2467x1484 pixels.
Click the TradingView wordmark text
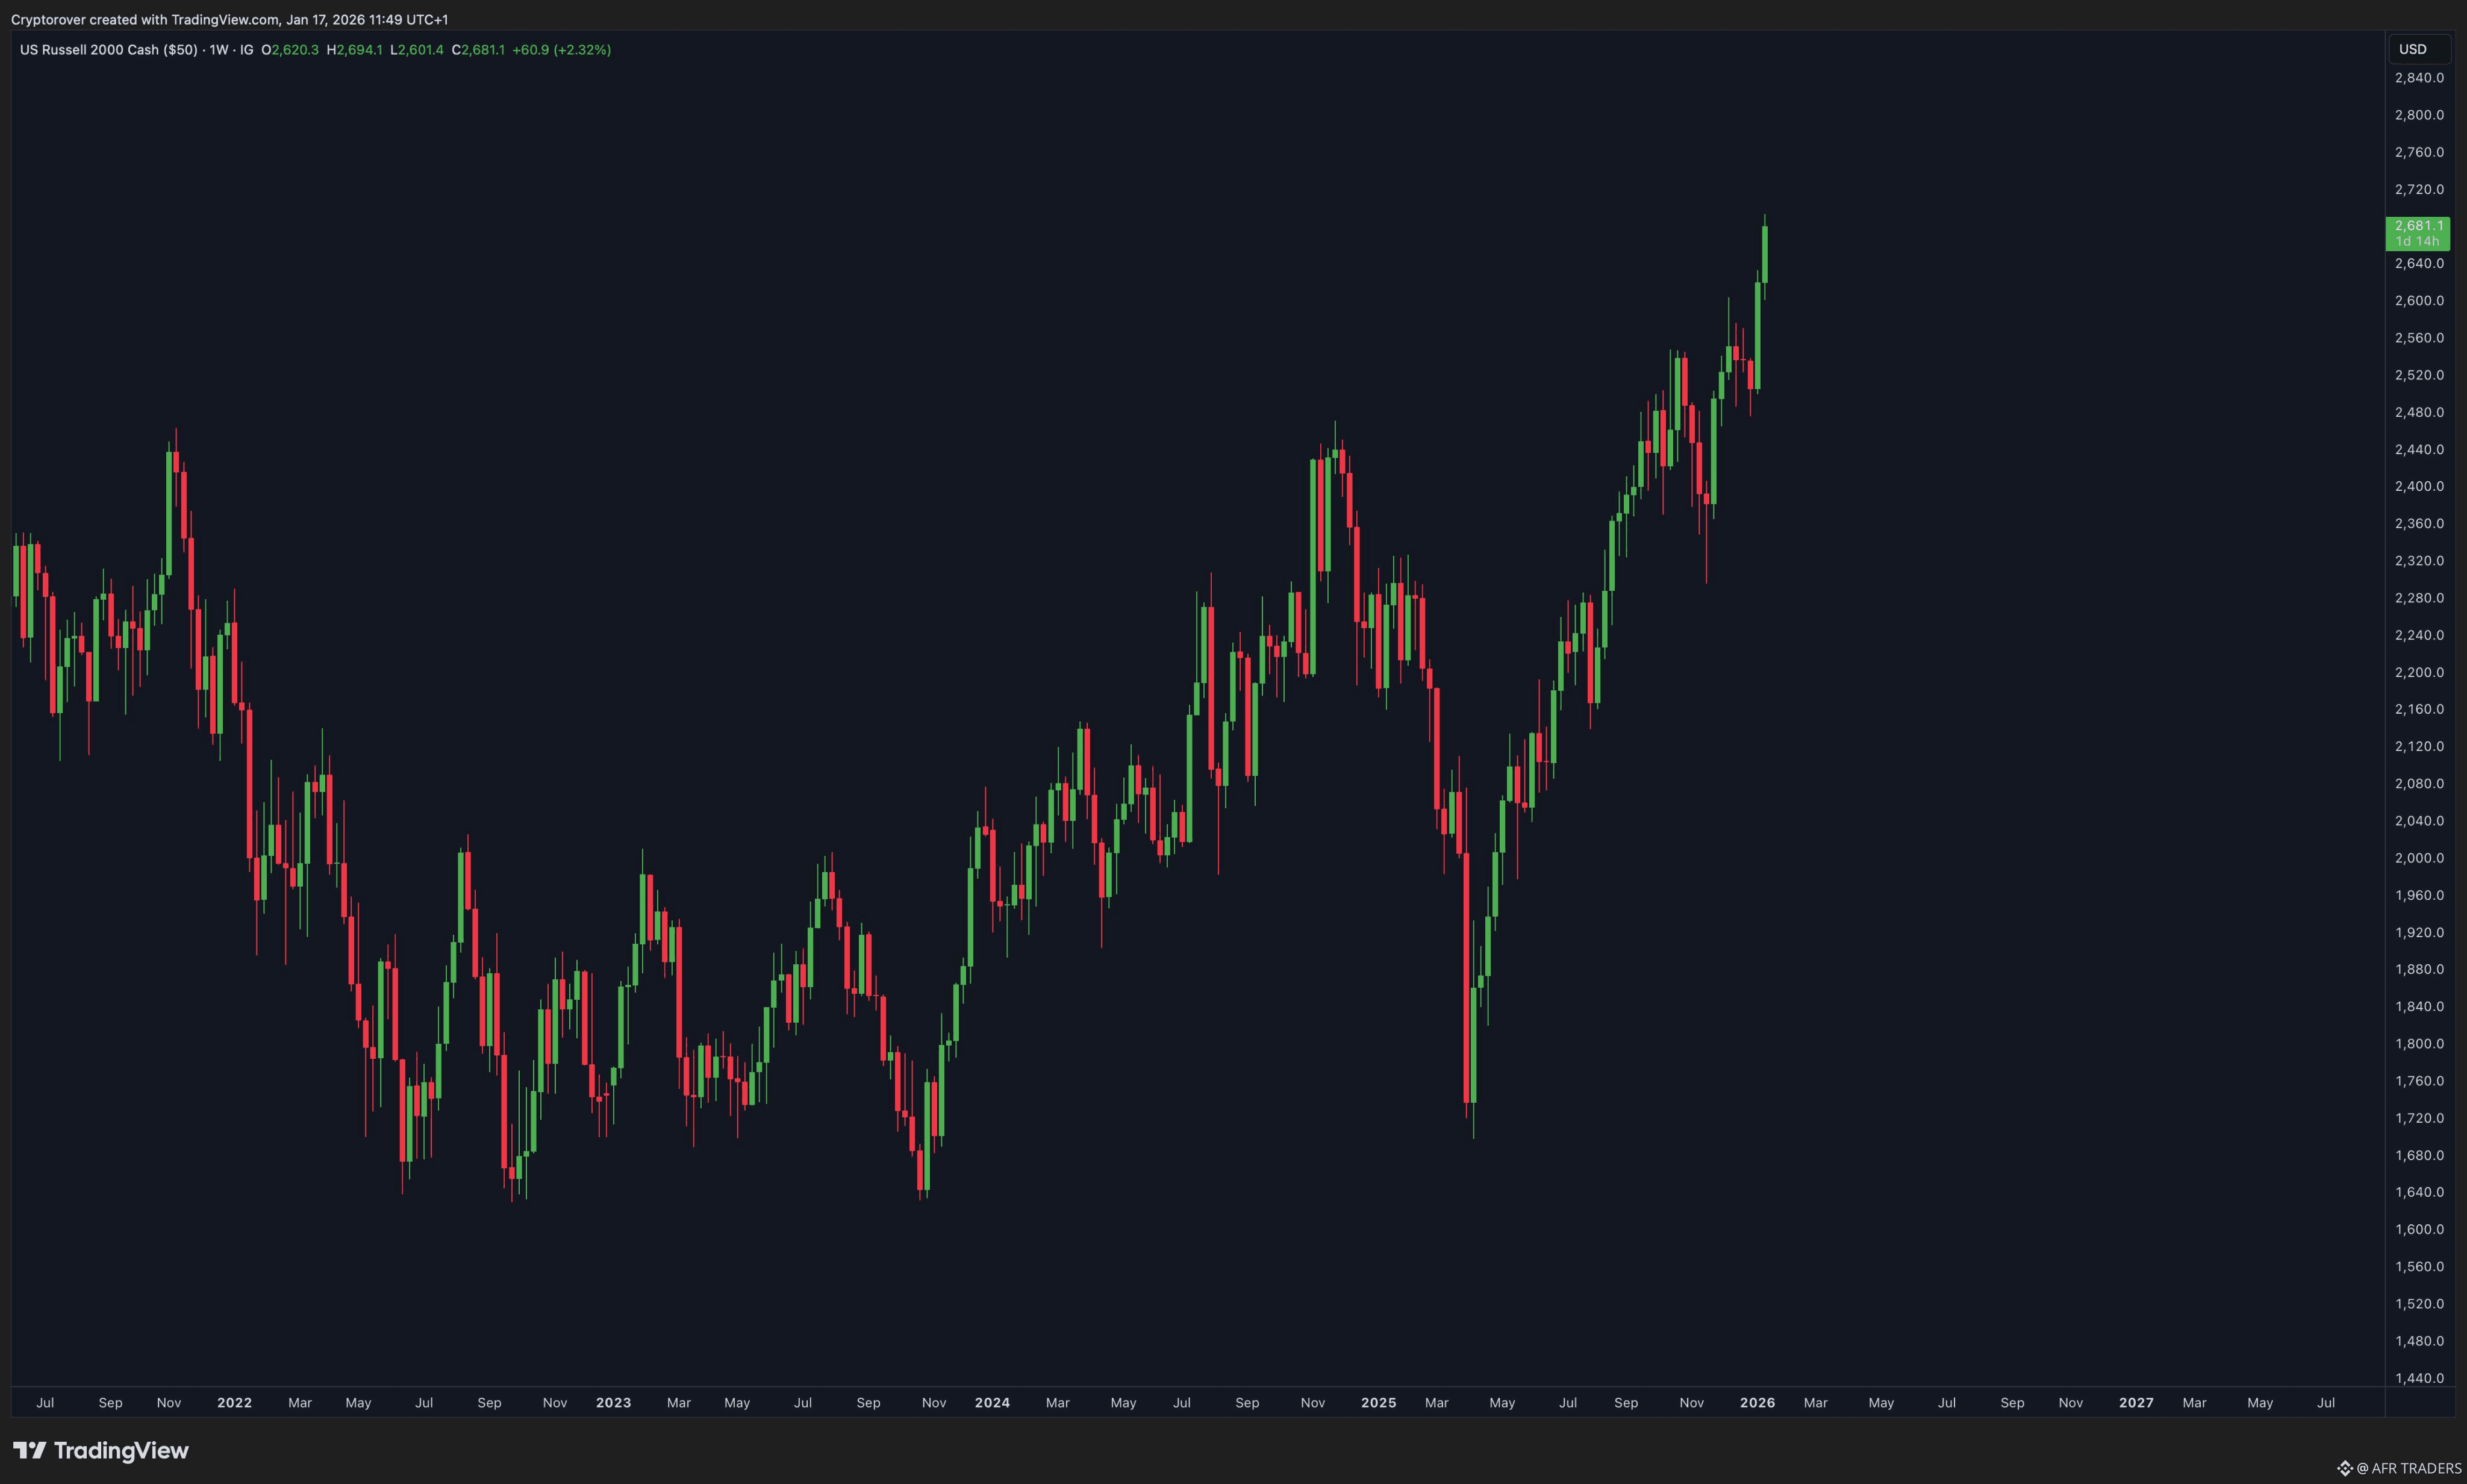(121, 1450)
